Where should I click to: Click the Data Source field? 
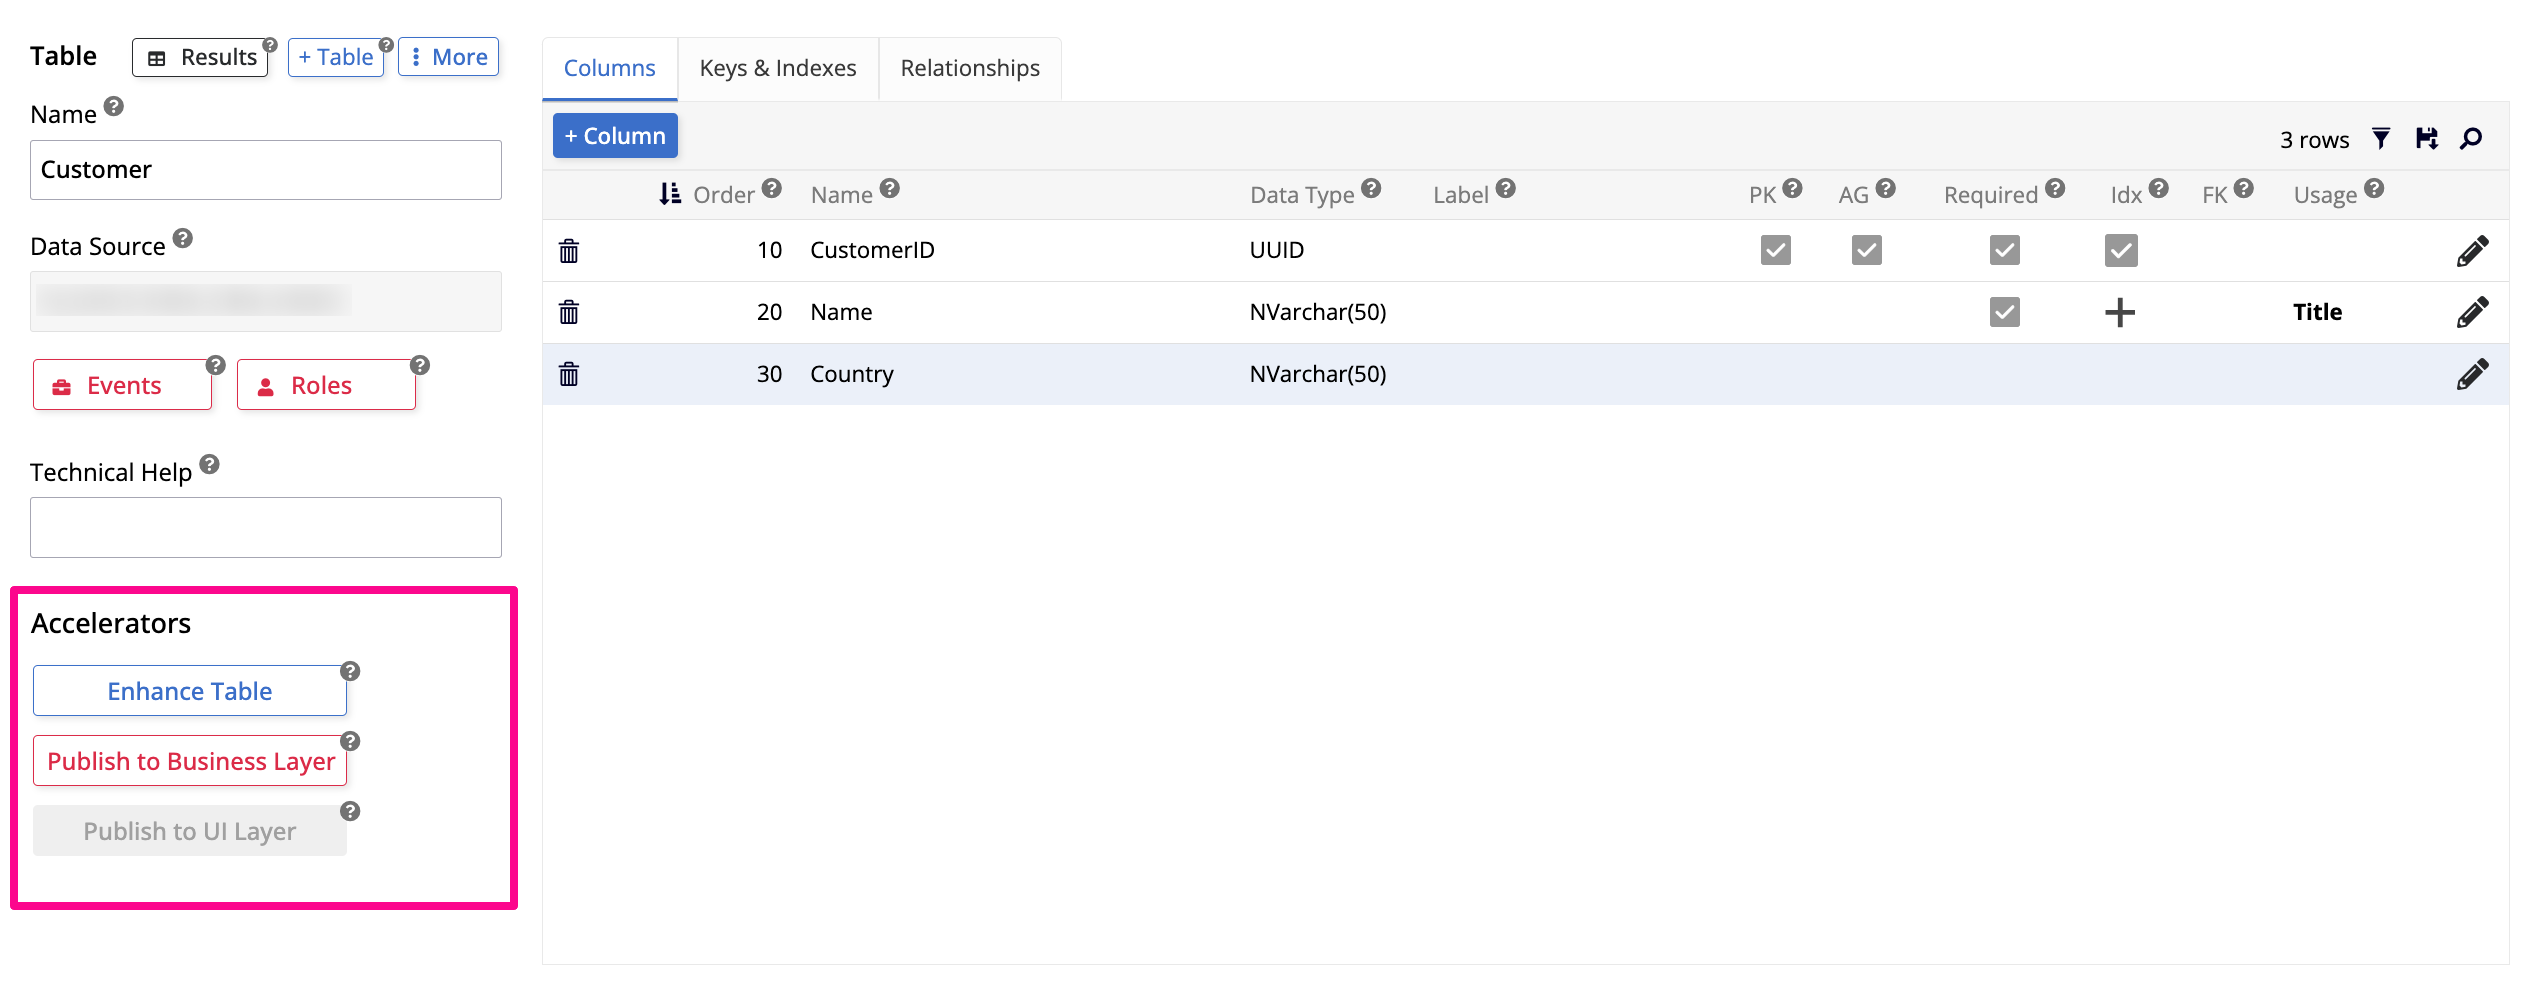click(x=266, y=301)
